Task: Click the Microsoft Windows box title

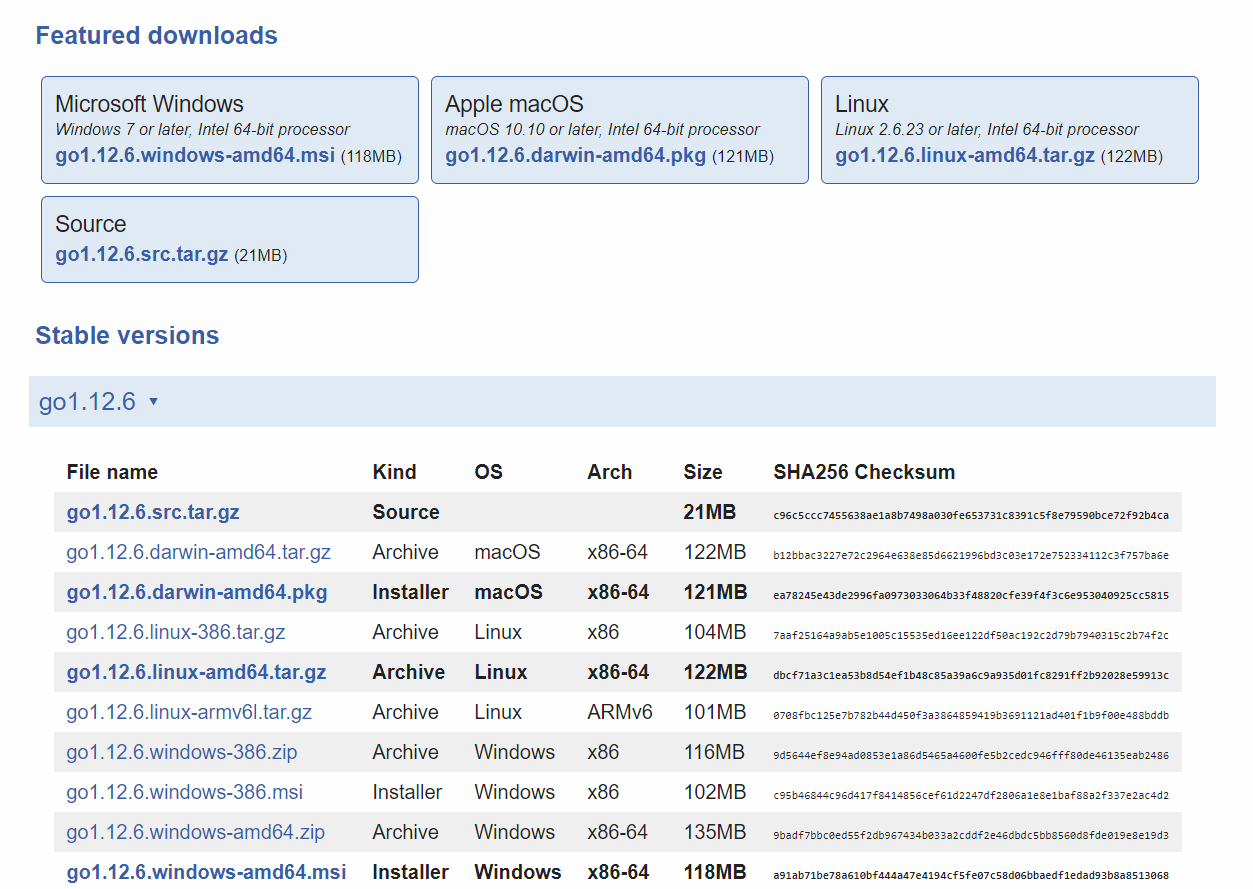Action: click(x=149, y=104)
